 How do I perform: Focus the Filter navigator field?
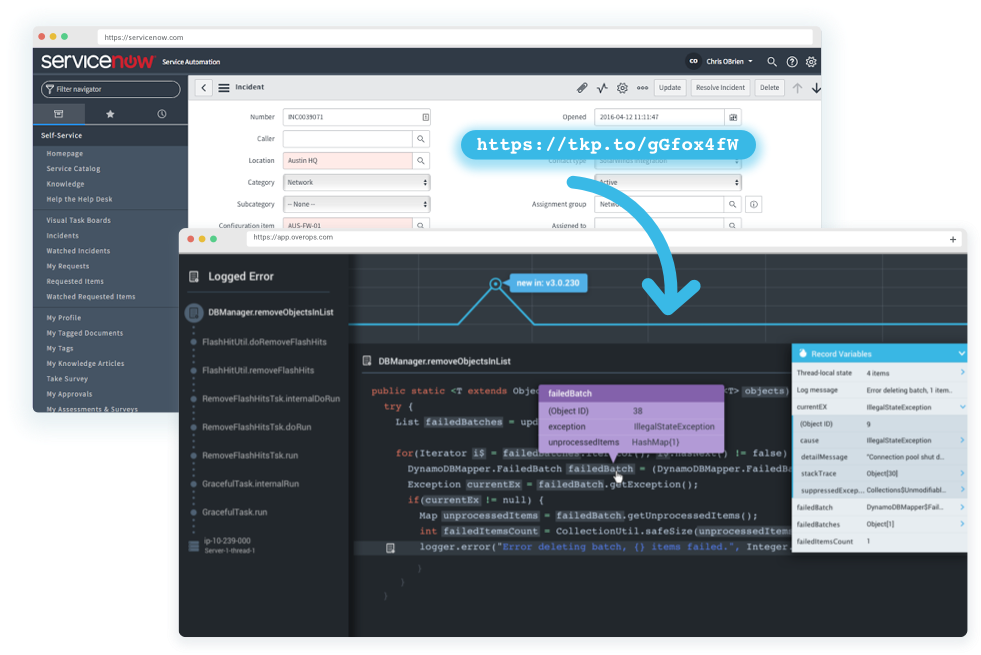(x=111, y=89)
